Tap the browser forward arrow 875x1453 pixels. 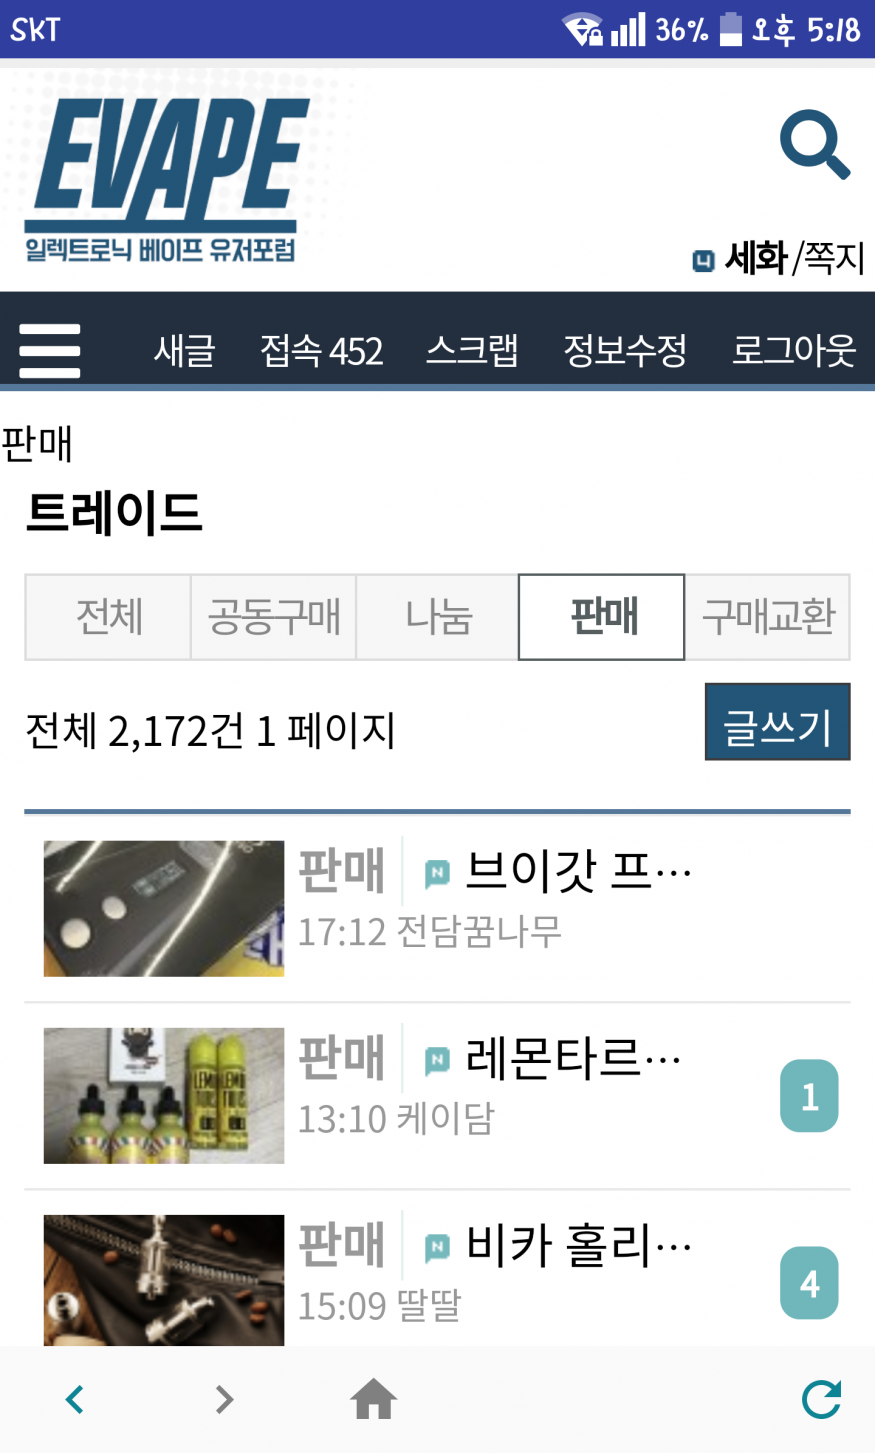(x=224, y=1399)
